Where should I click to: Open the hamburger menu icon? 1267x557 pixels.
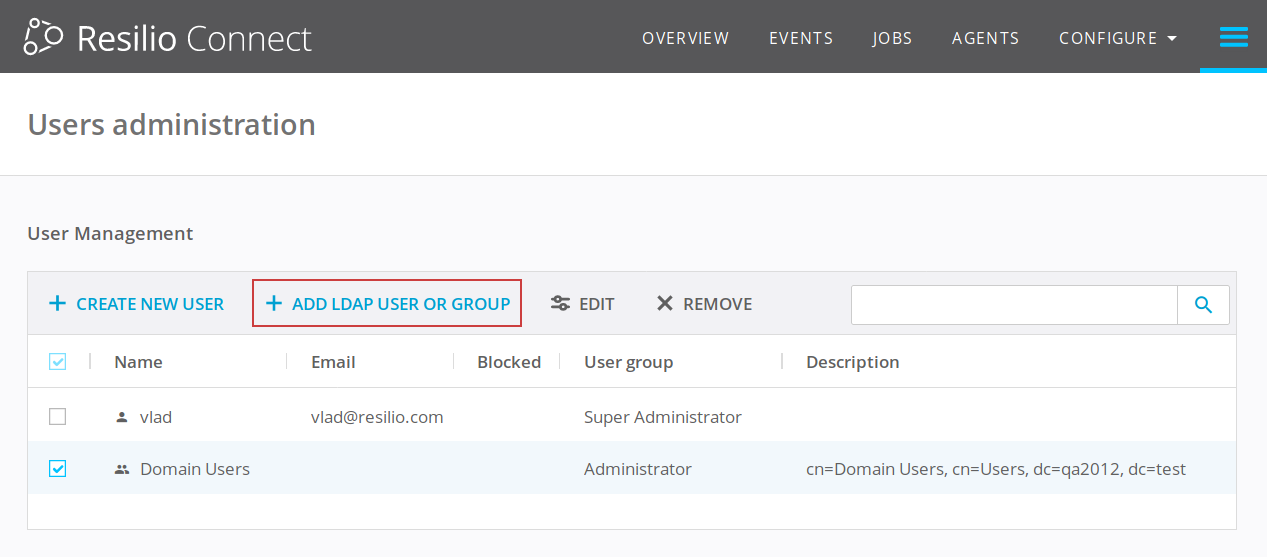point(1233,38)
